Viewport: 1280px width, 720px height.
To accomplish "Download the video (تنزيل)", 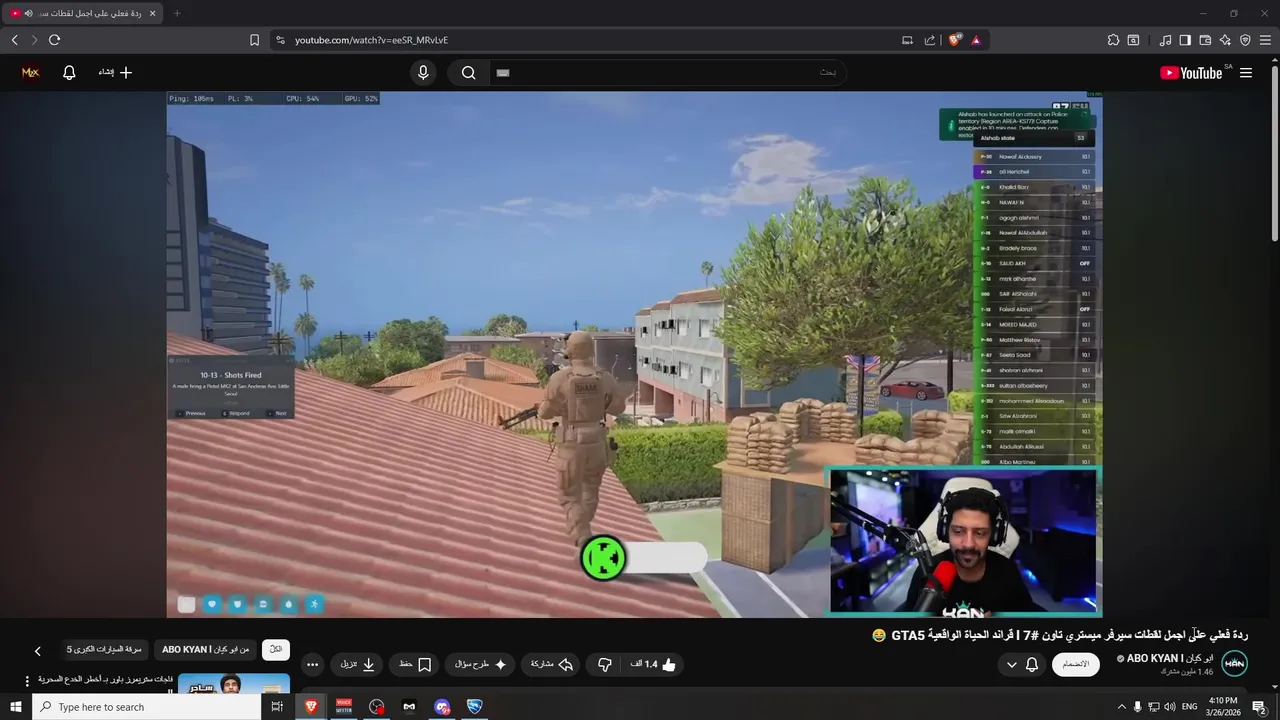I will [x=358, y=664].
